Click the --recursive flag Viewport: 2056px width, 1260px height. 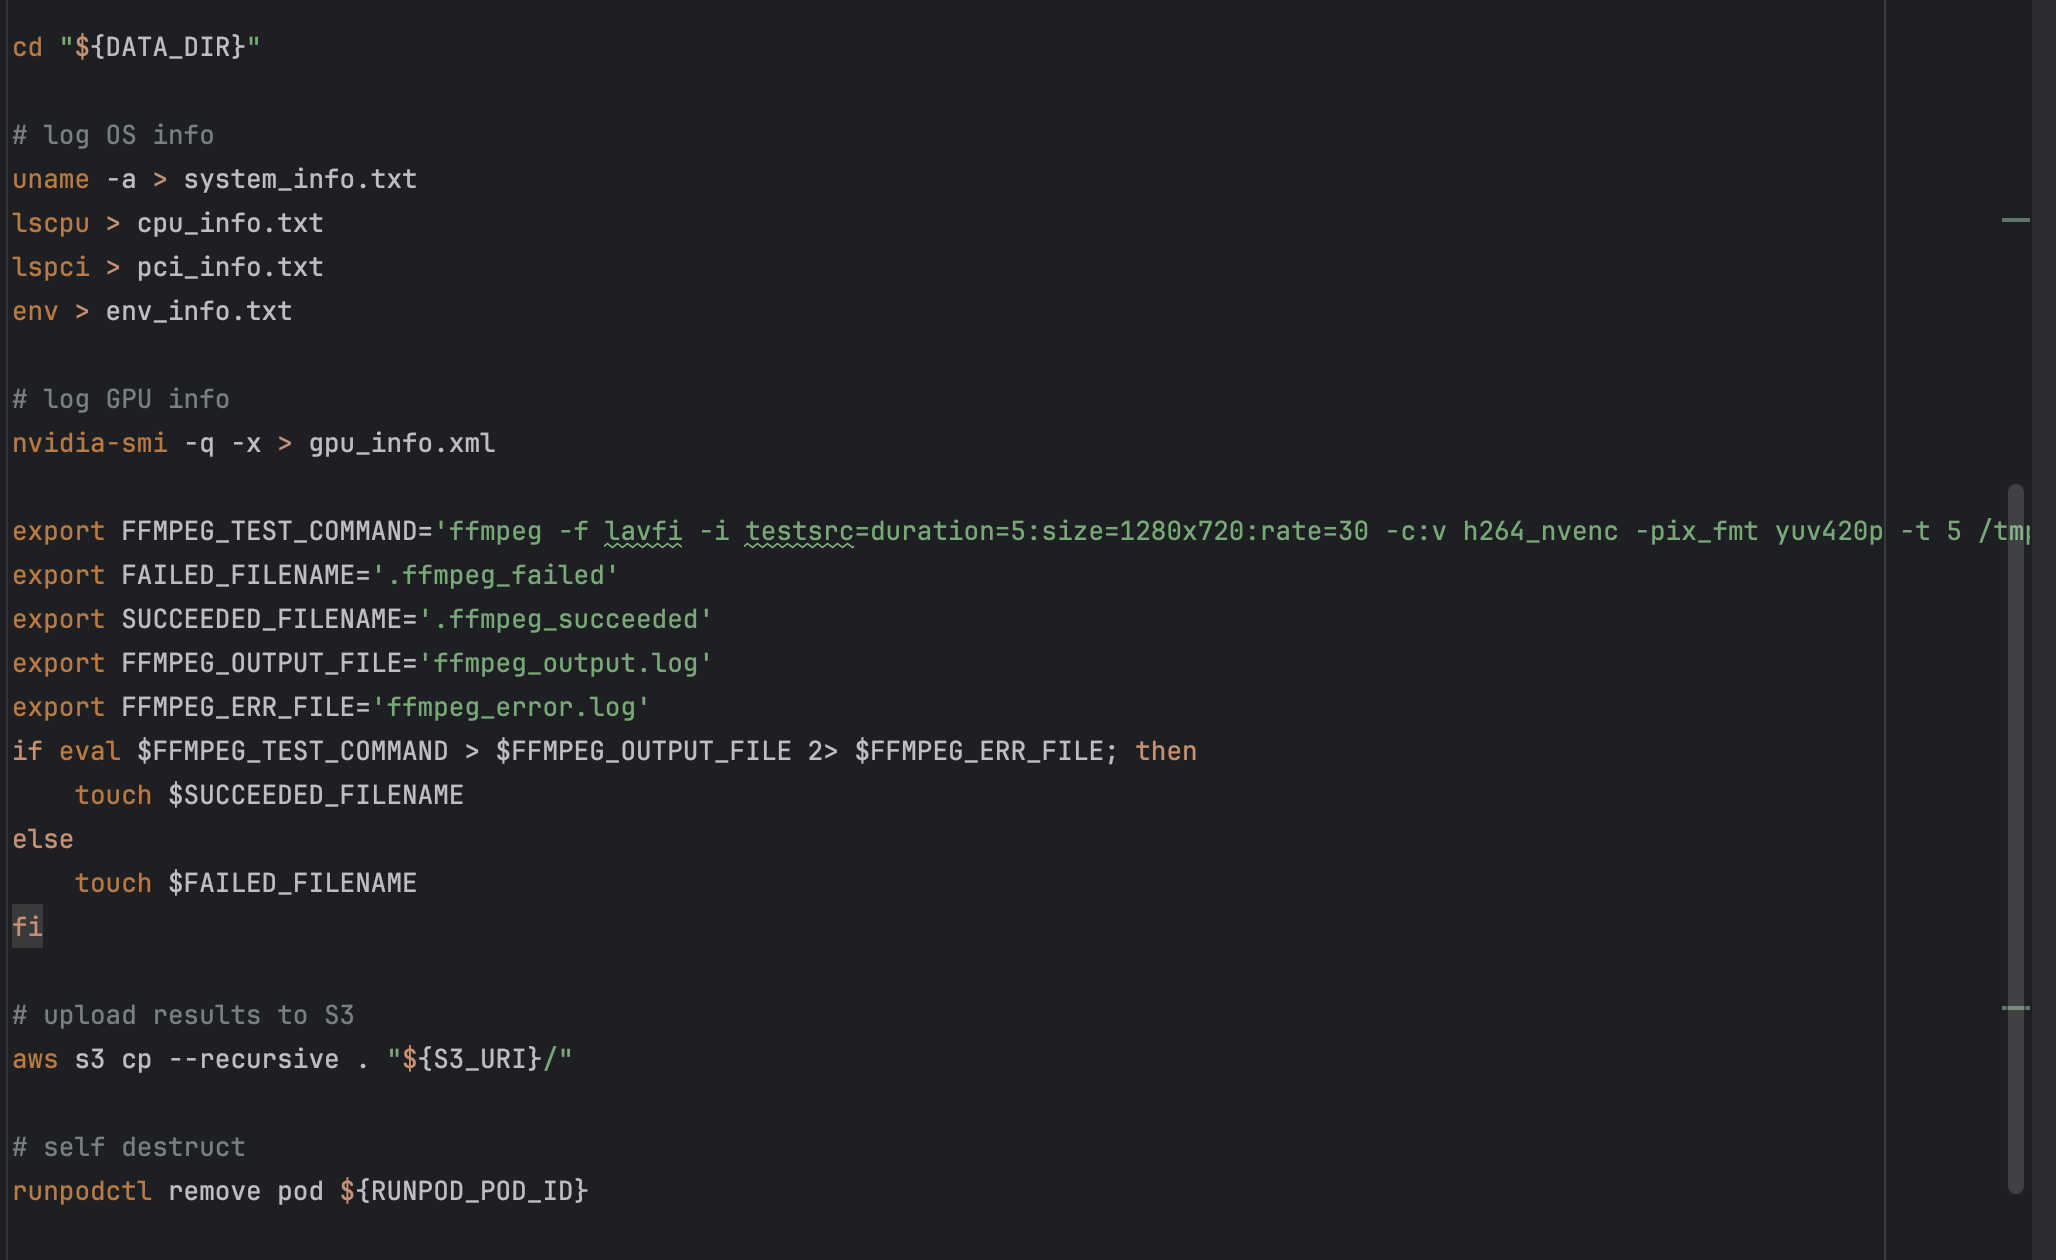pyautogui.click(x=254, y=1059)
